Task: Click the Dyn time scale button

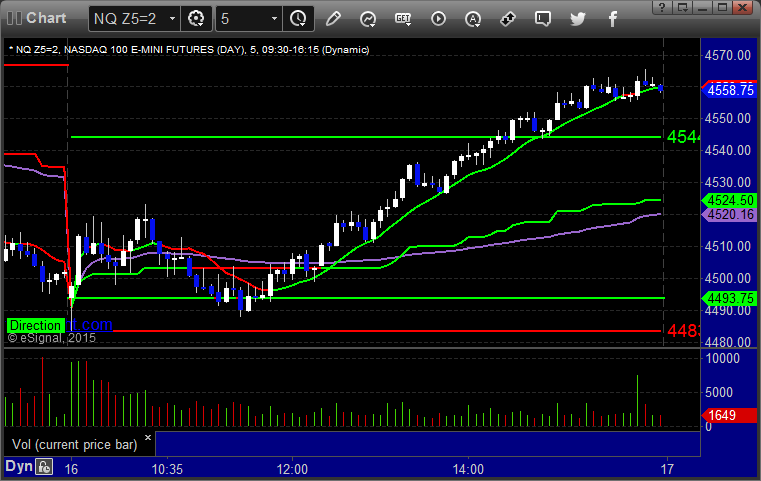Action: tap(19, 466)
